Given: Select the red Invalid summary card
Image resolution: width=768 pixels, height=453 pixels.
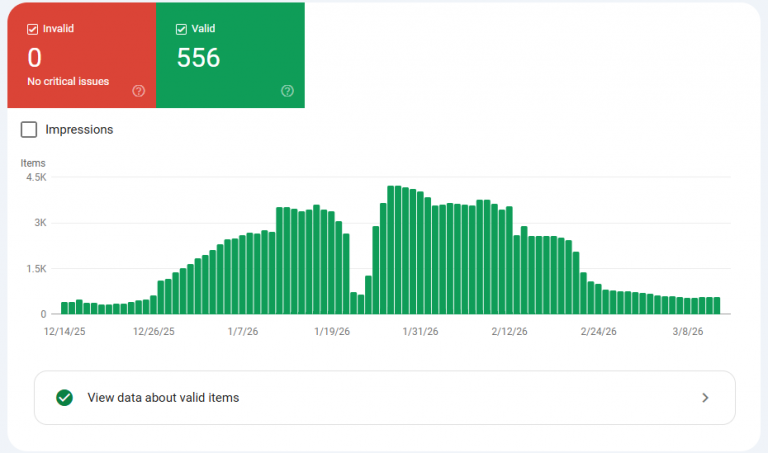Looking at the screenshot, I should tap(82, 55).
